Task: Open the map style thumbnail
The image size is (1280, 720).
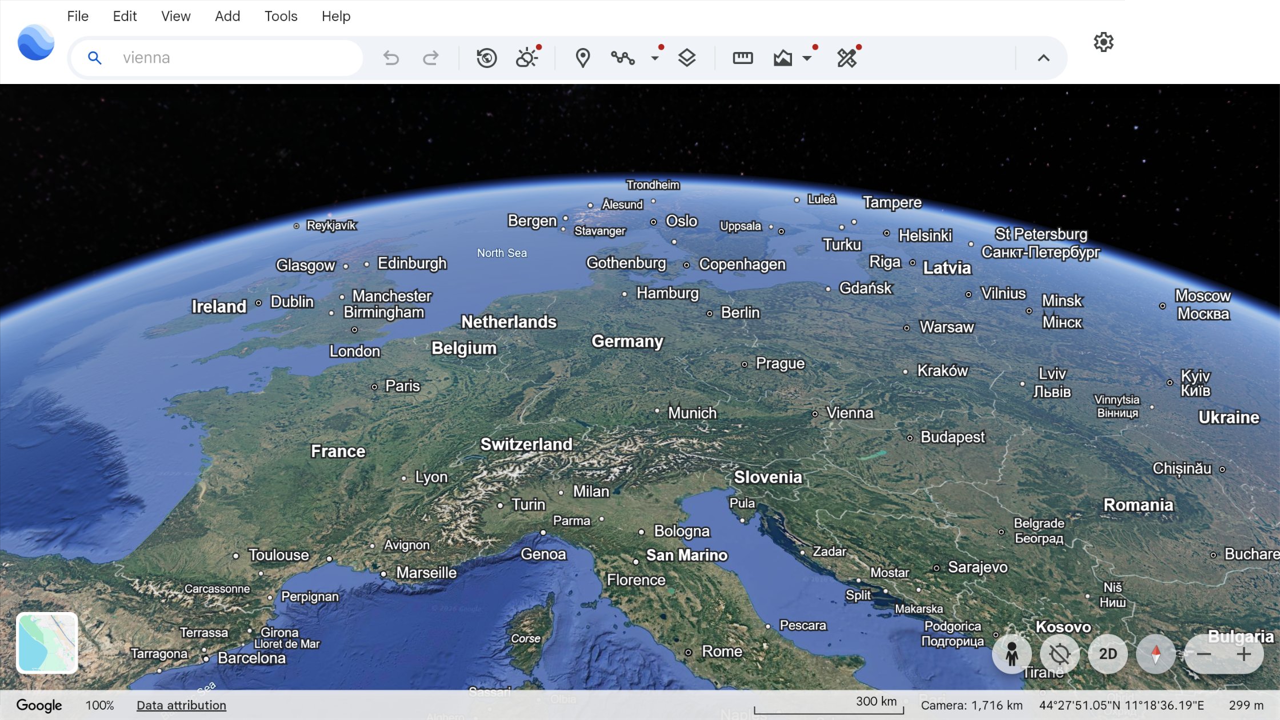Action: [x=47, y=642]
